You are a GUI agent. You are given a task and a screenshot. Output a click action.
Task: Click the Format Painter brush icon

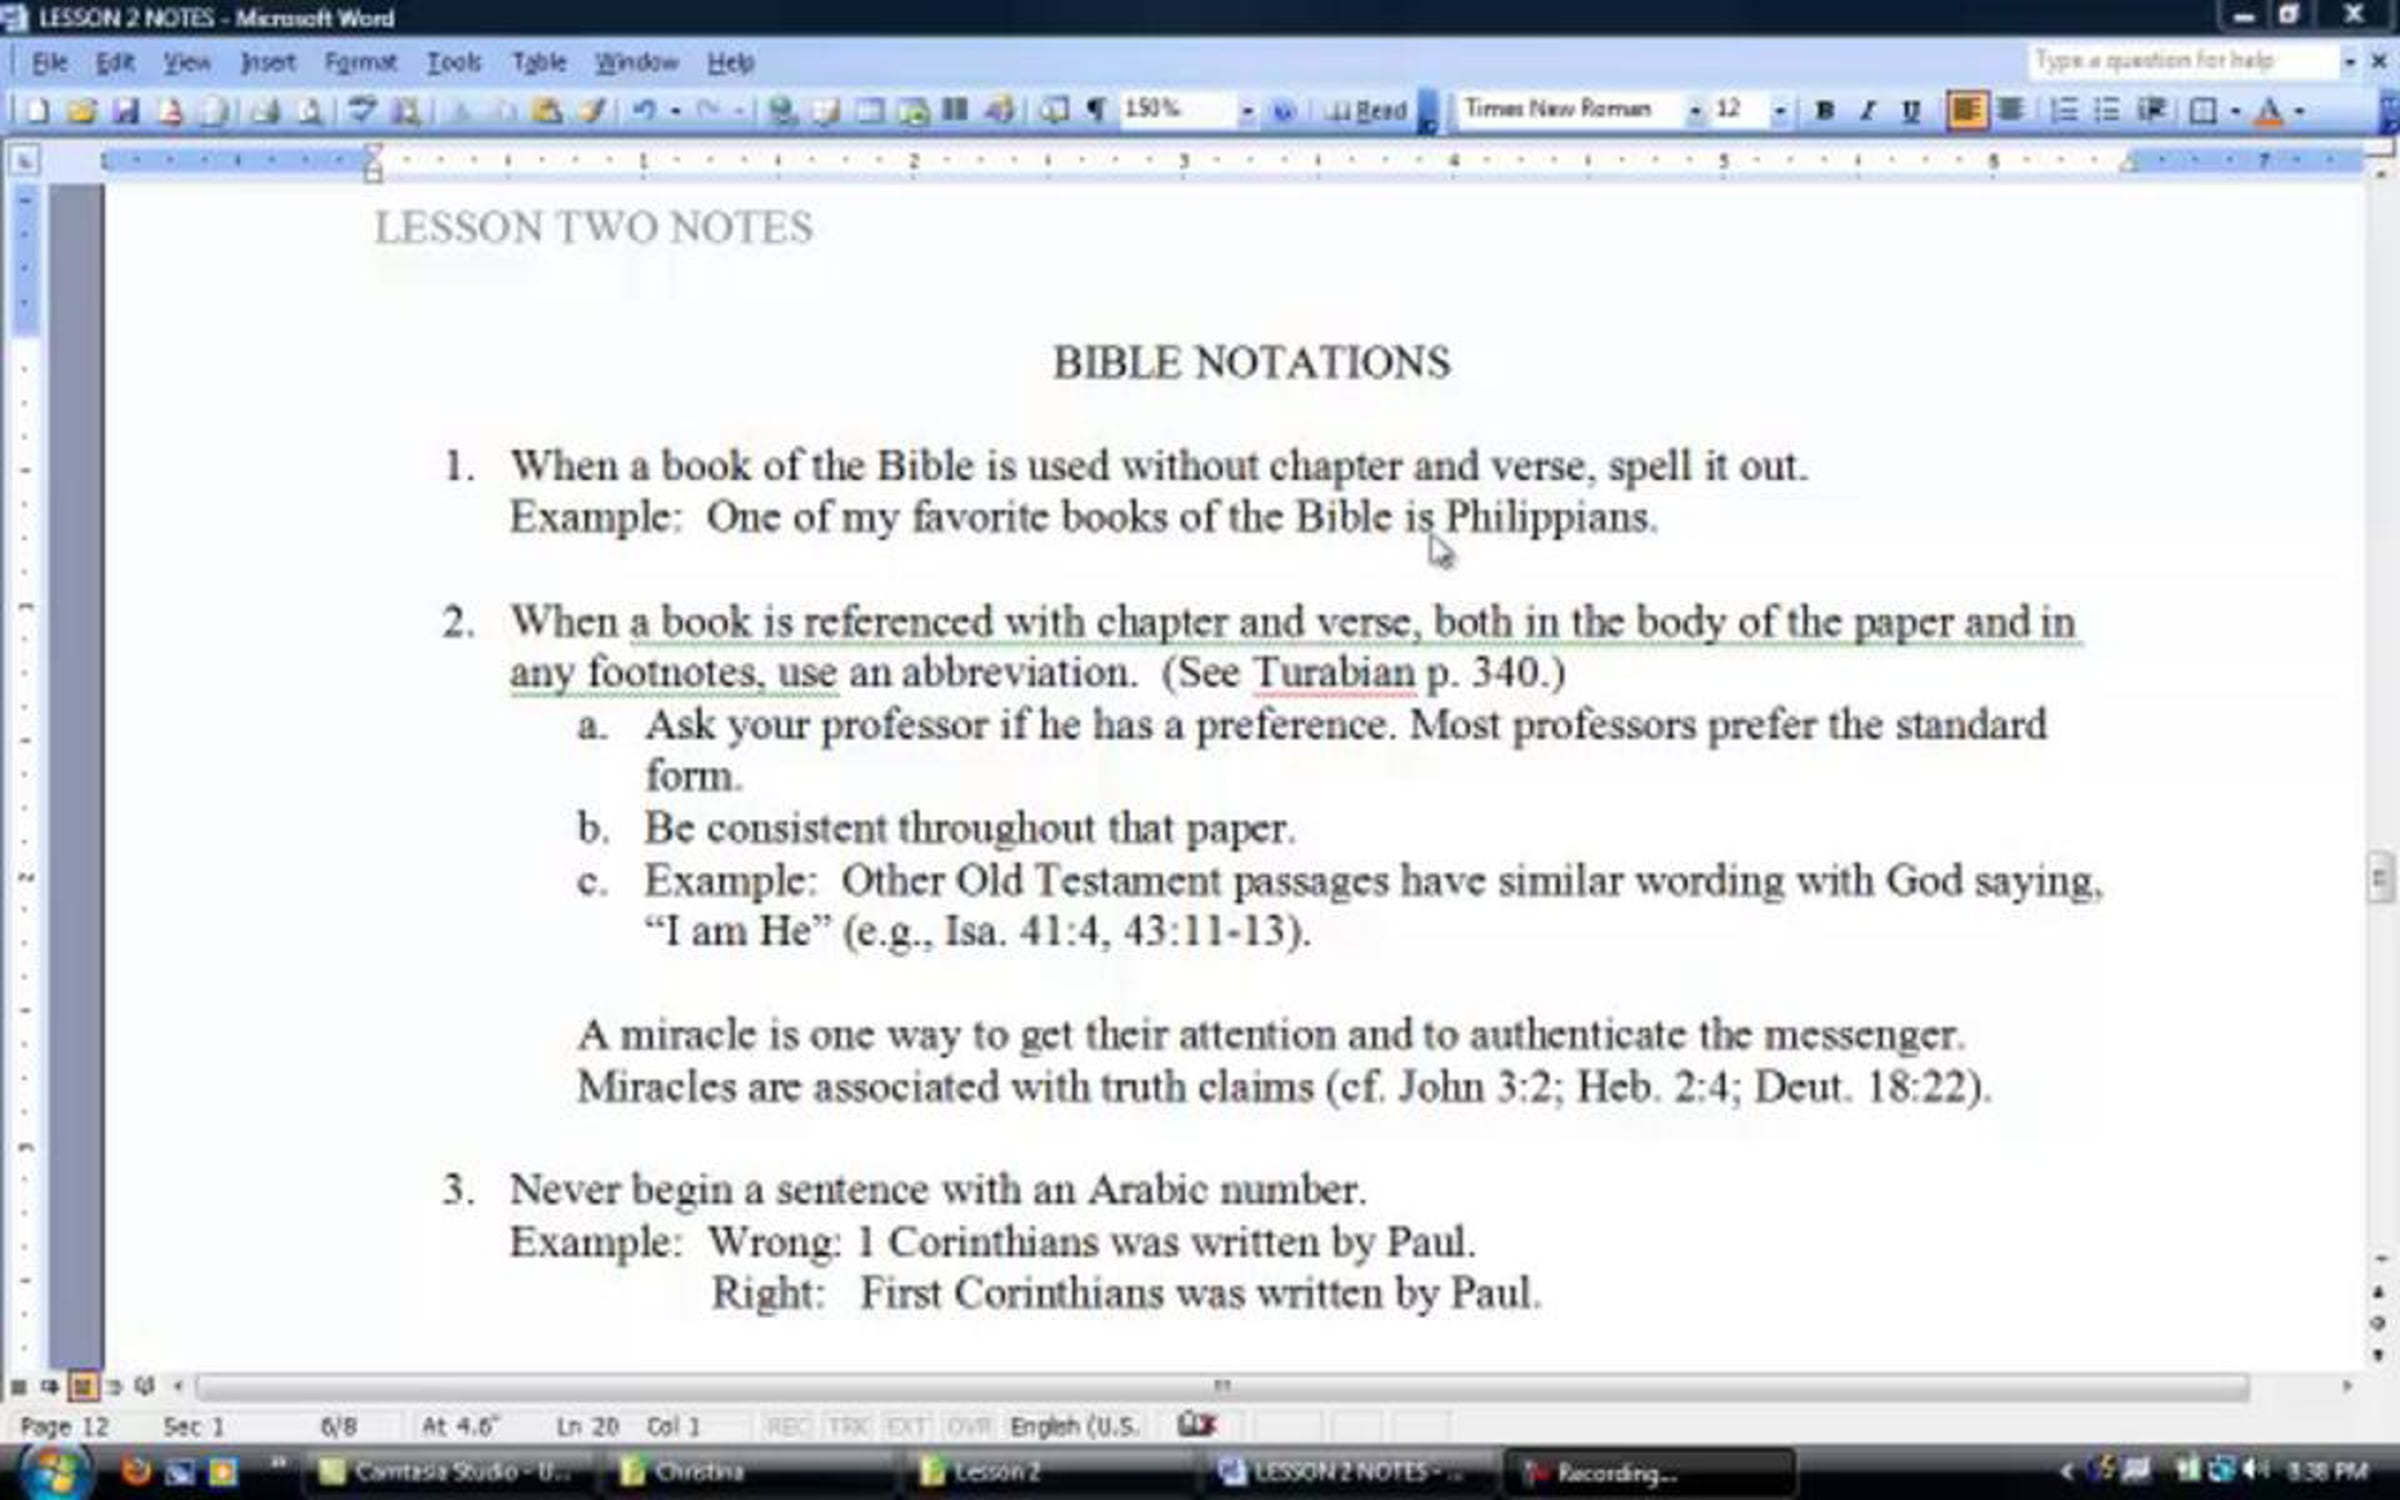tap(592, 110)
